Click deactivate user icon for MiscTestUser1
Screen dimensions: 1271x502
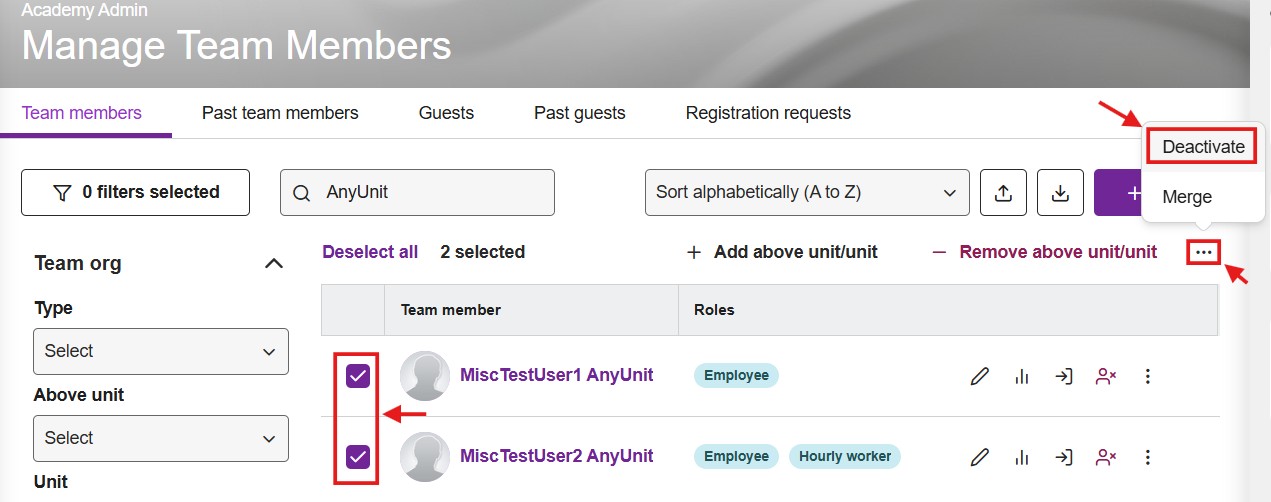(1106, 376)
